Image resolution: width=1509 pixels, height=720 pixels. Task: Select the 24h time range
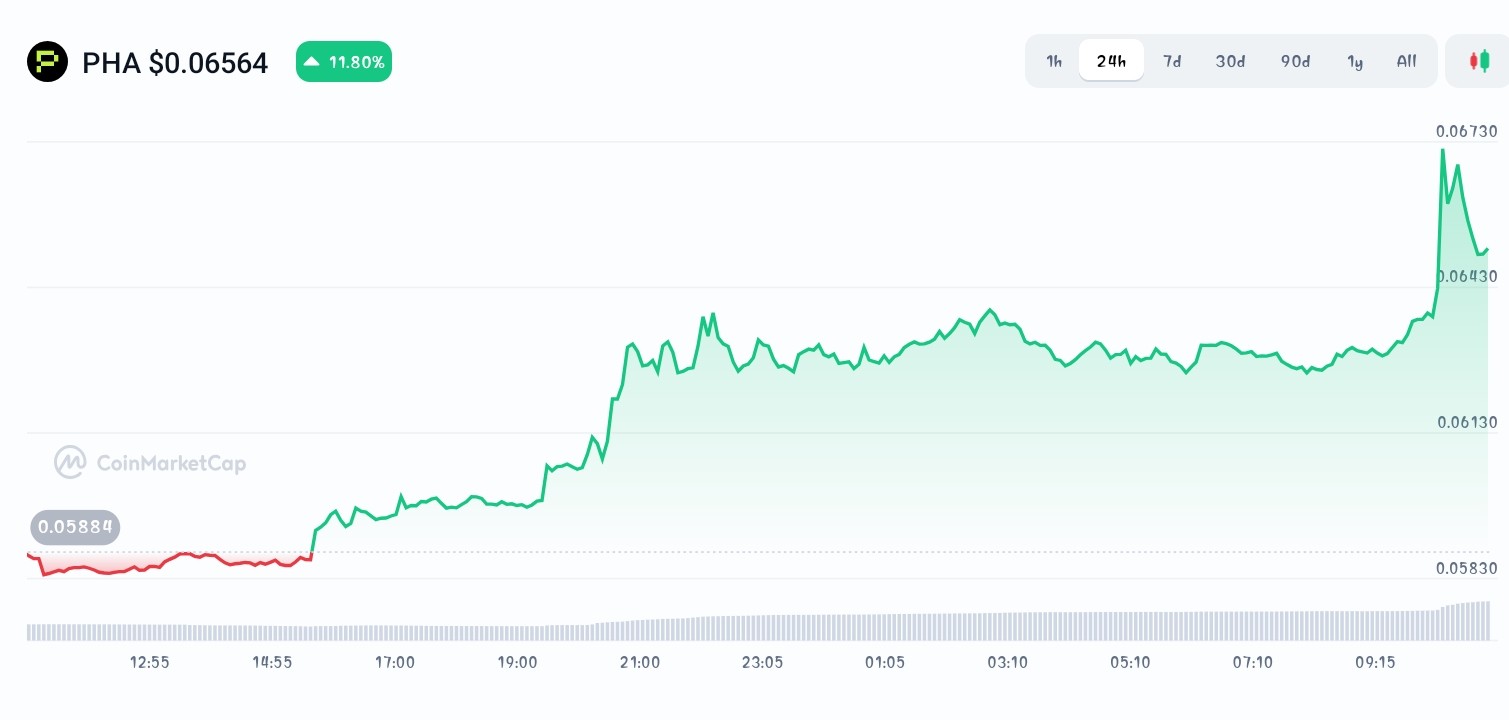tap(1111, 61)
